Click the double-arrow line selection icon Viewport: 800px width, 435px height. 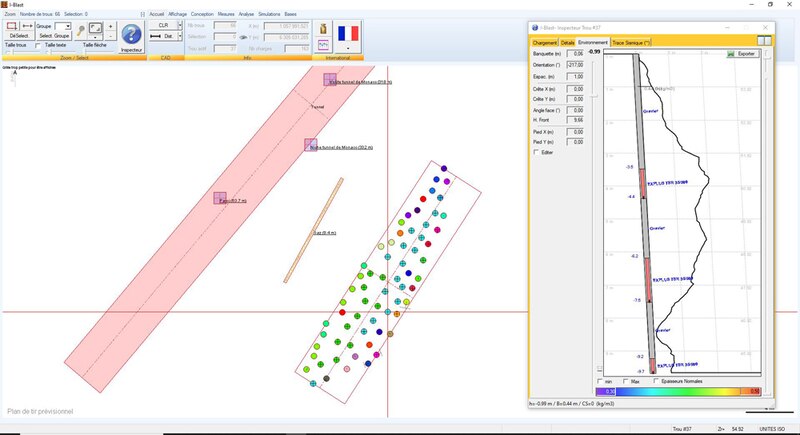click(x=27, y=26)
